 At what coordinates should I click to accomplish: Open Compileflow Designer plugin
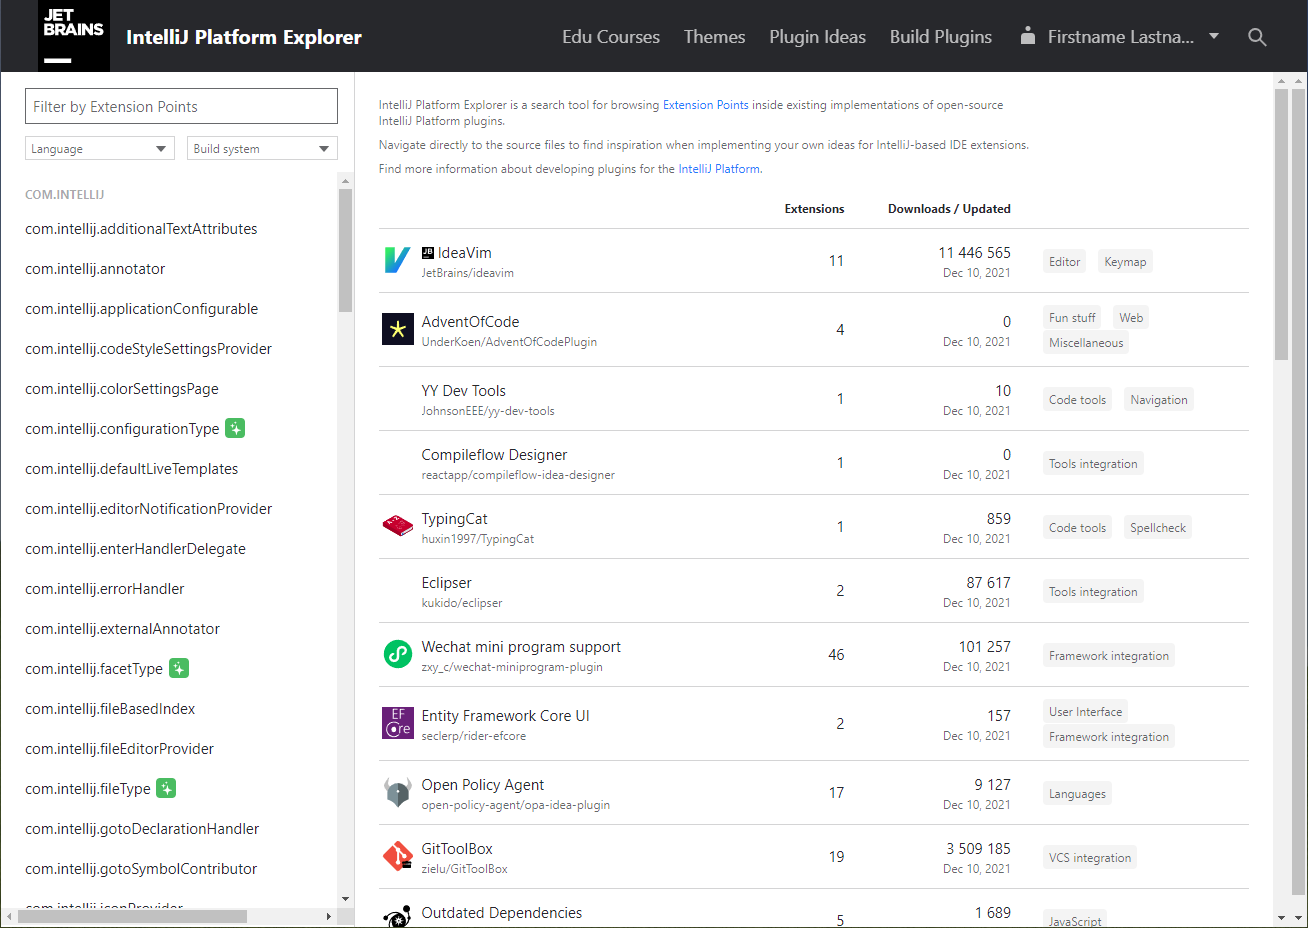(494, 455)
